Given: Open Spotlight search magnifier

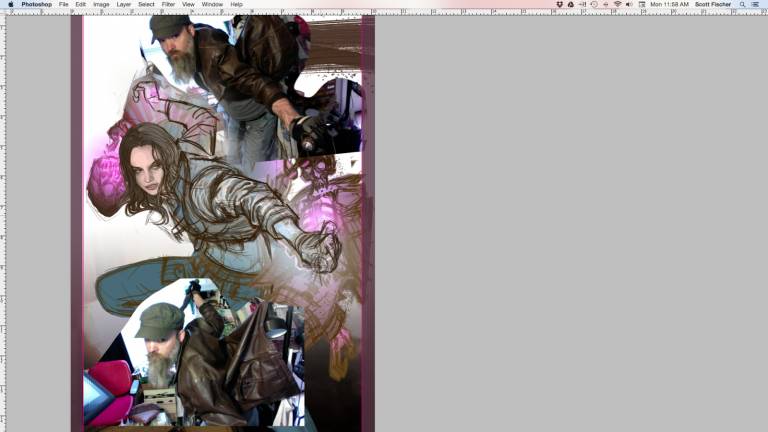Looking at the screenshot, I should [x=742, y=4].
